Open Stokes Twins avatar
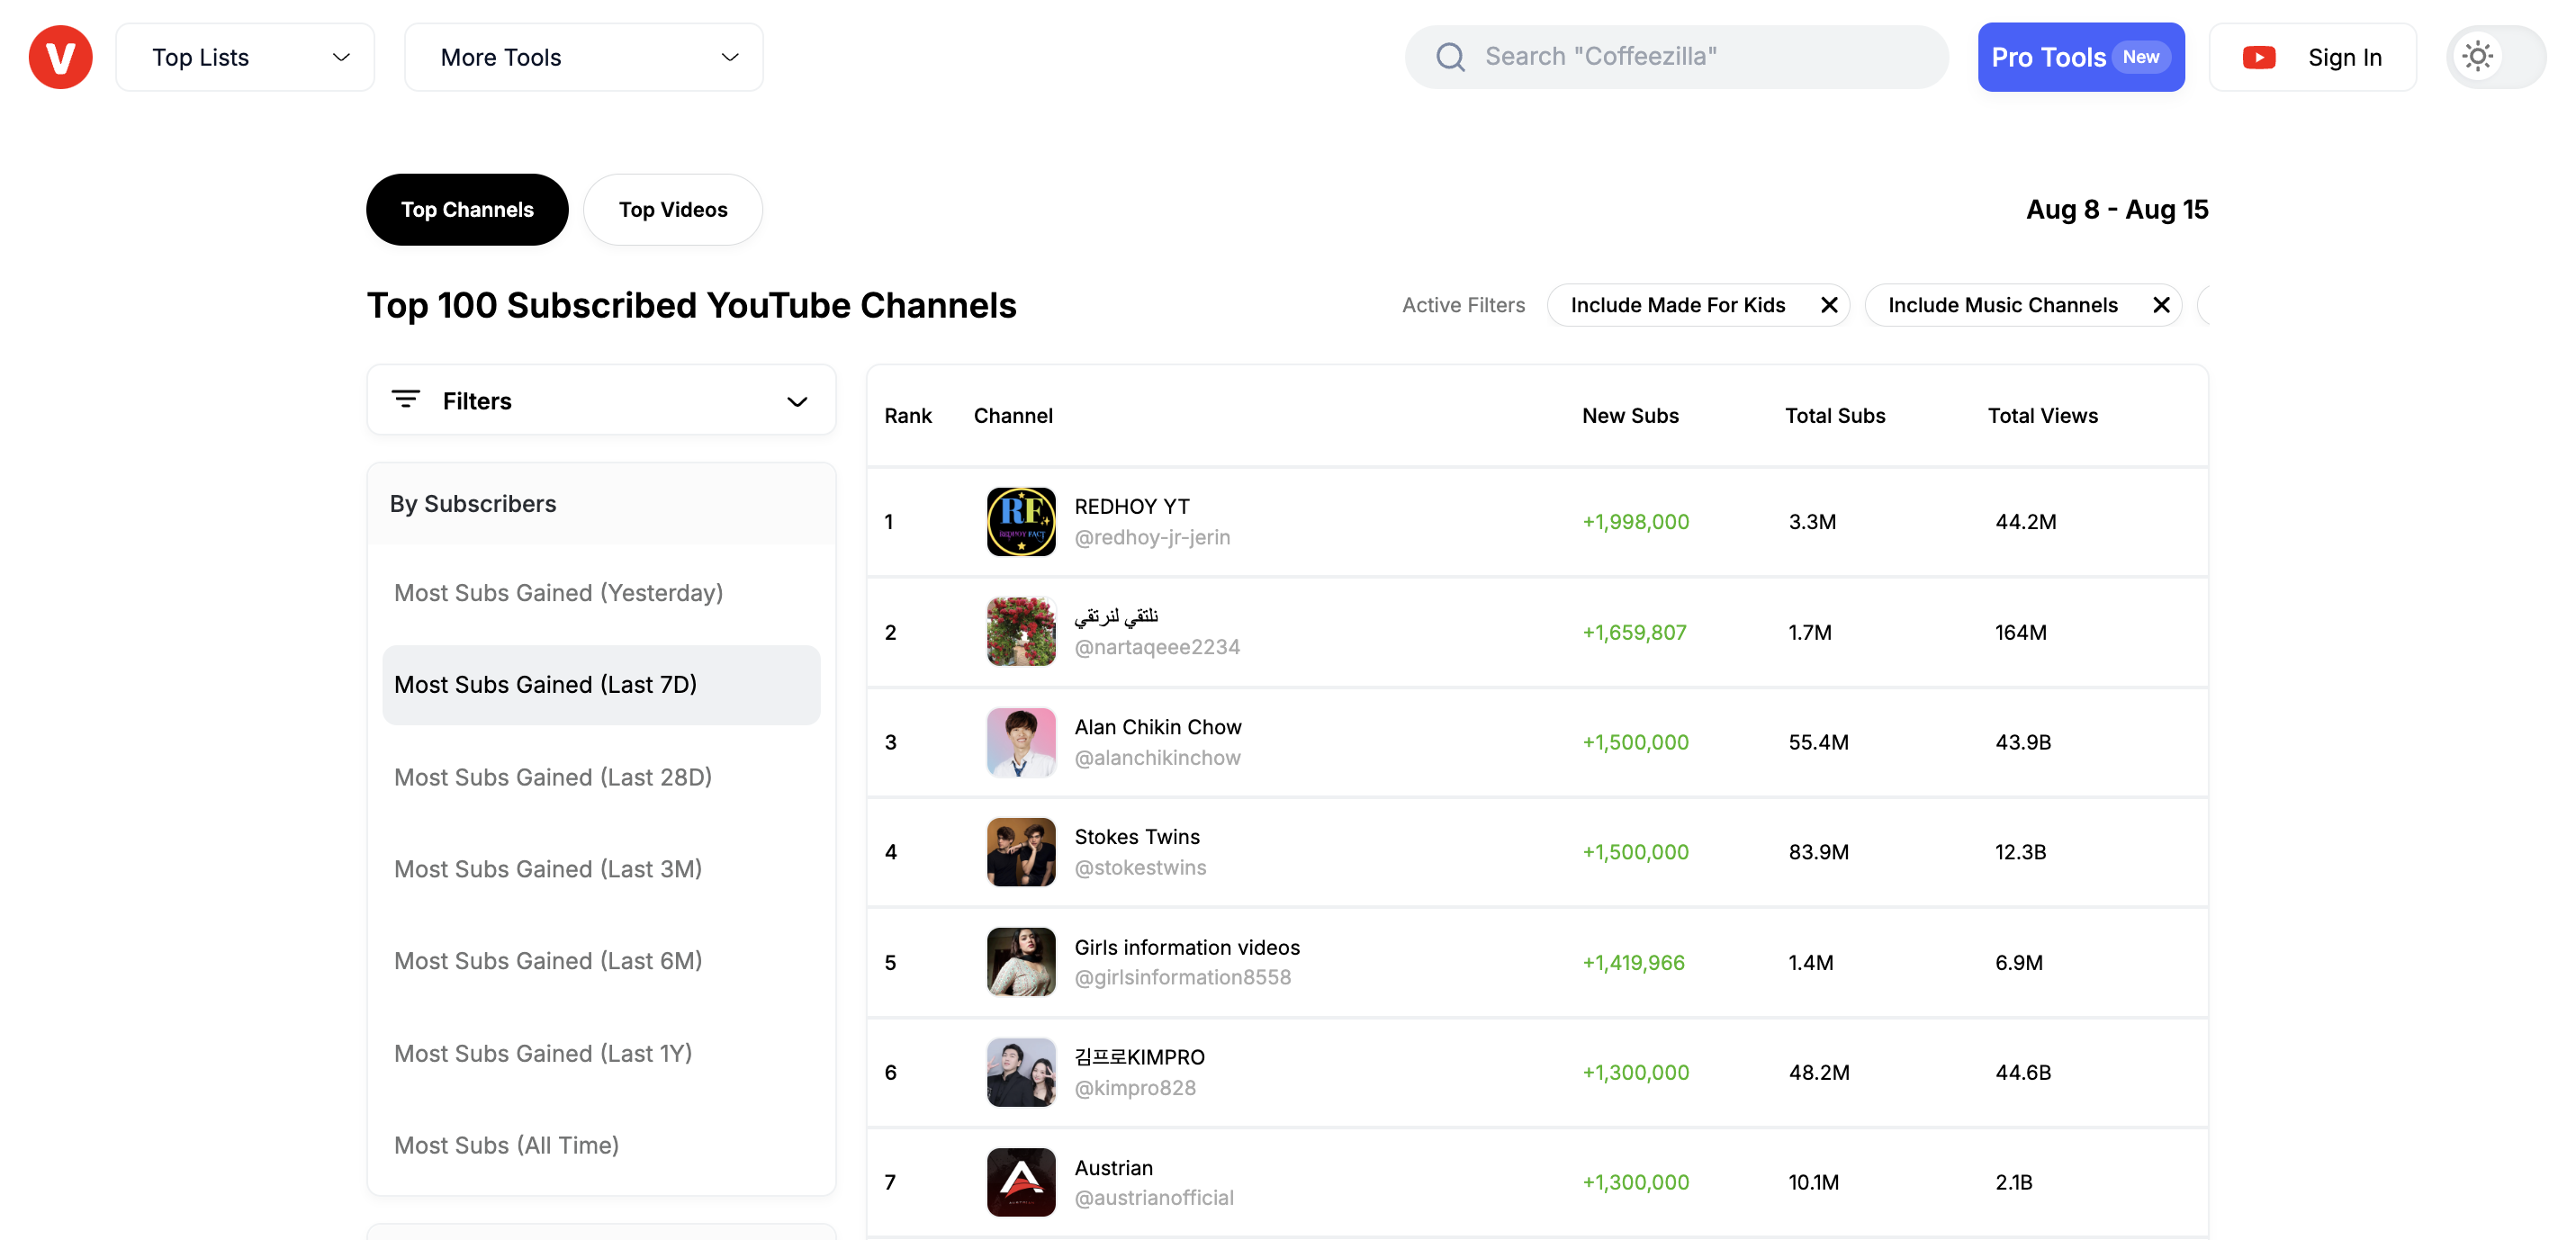The width and height of the screenshot is (2576, 1240). point(1021,852)
